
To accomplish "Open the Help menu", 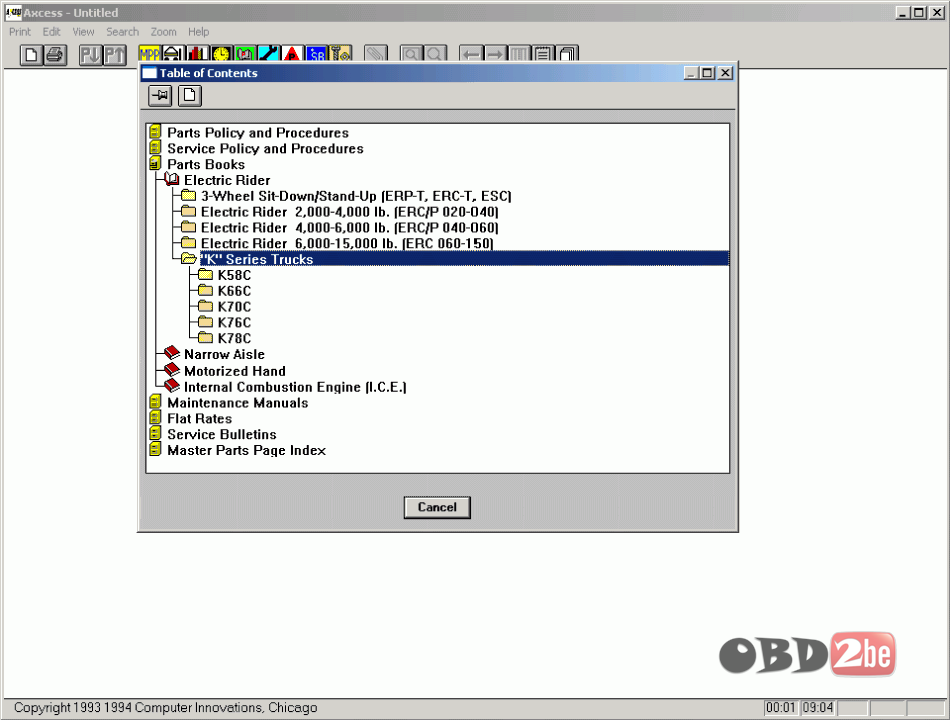I will [x=198, y=32].
